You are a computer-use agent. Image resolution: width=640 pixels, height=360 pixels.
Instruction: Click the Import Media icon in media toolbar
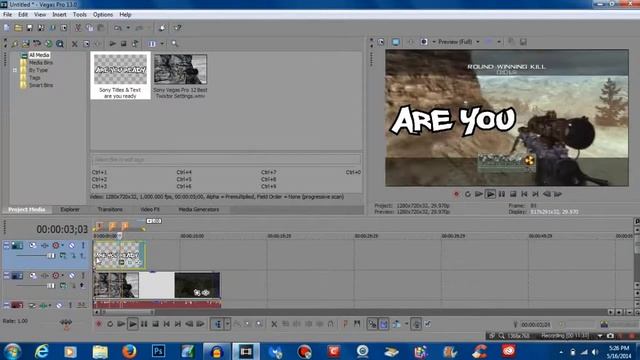tap(15, 44)
